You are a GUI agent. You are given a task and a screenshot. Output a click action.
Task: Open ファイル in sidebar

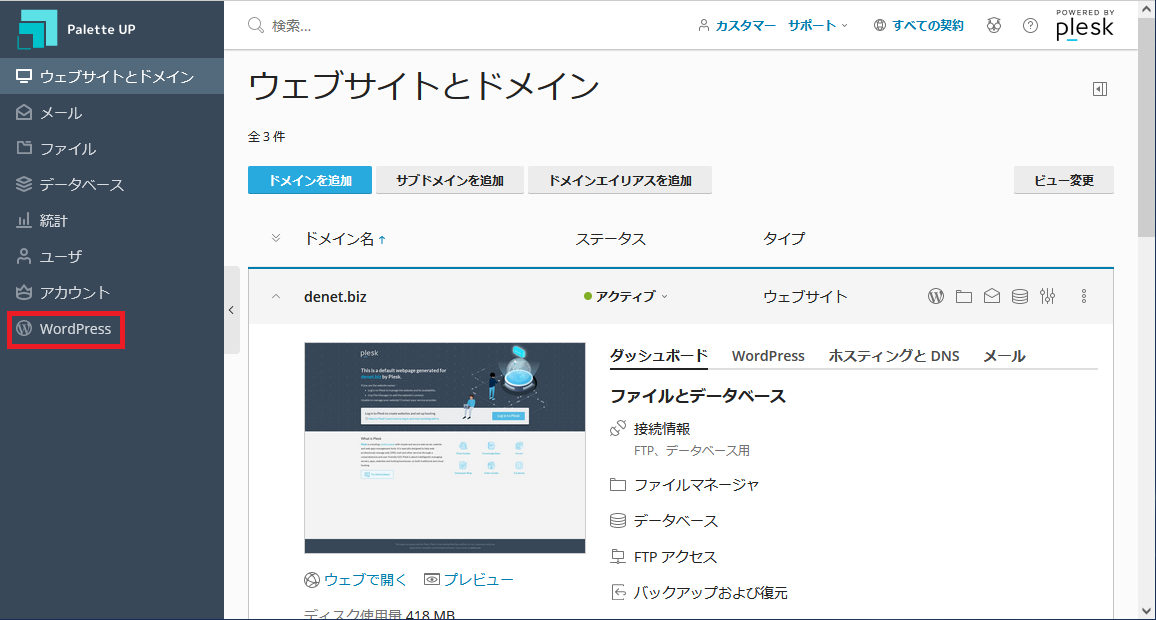[111, 149]
